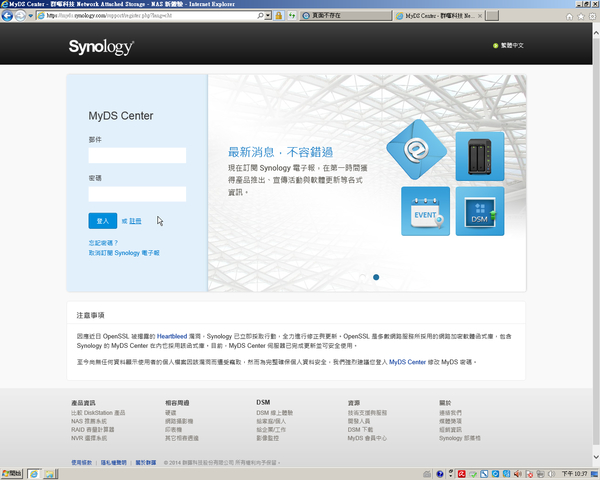Open DSM 線上體驗 footer link
This screenshot has height=480, width=600.
274,413
